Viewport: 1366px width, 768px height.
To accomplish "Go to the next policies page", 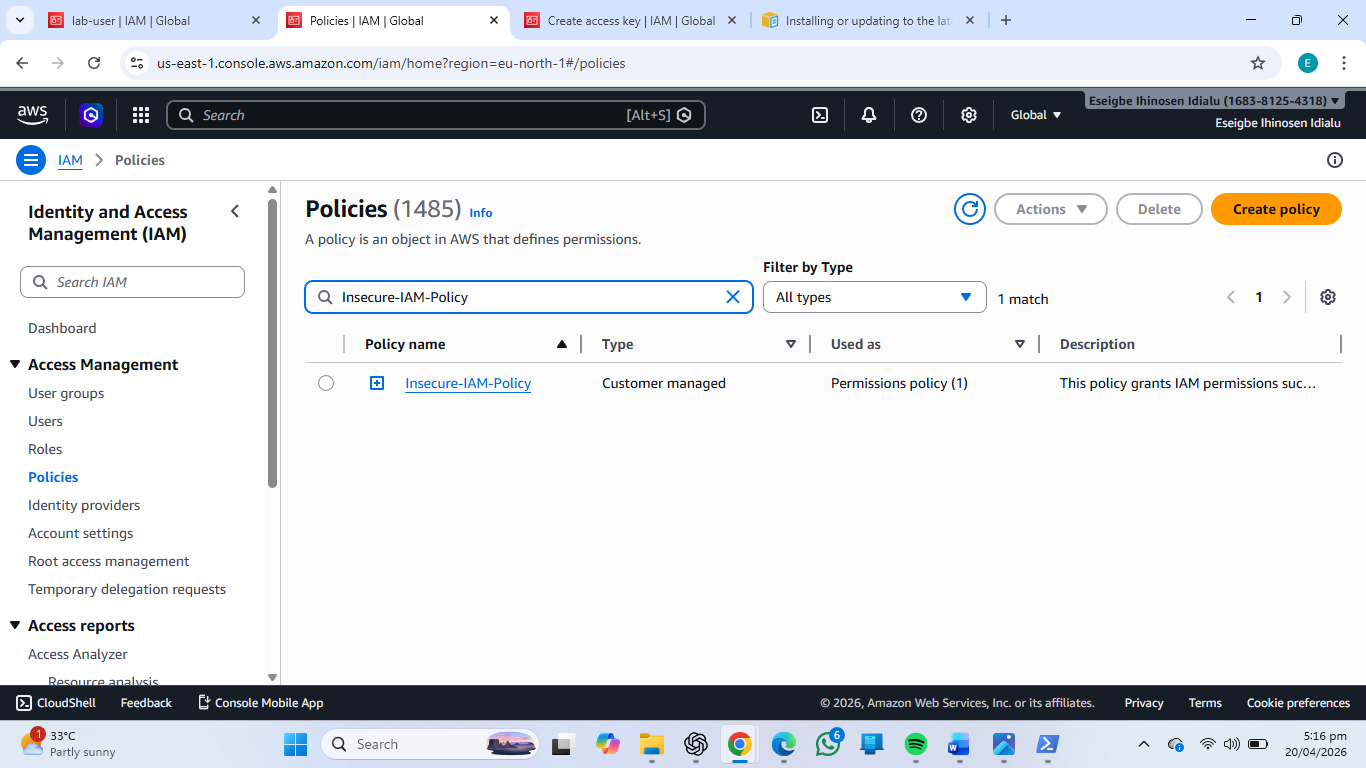I will [x=1287, y=297].
